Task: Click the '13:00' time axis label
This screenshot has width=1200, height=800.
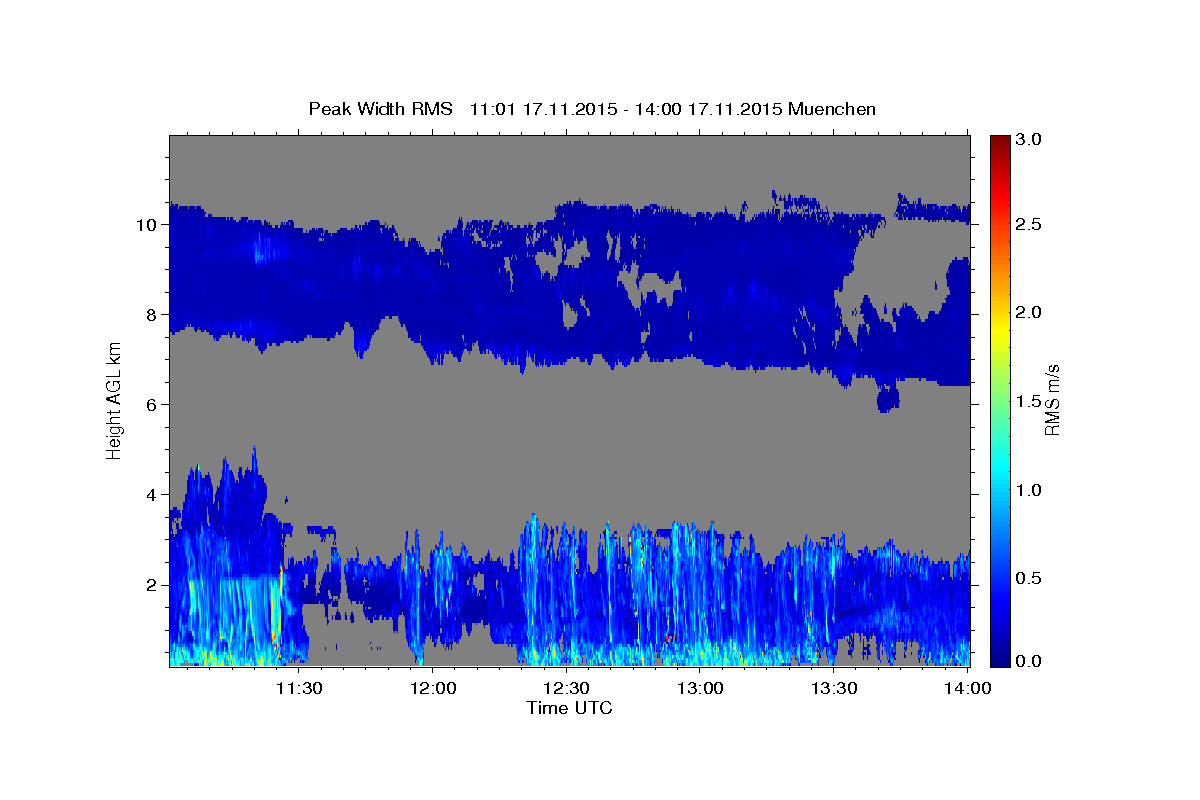Action: [700, 689]
